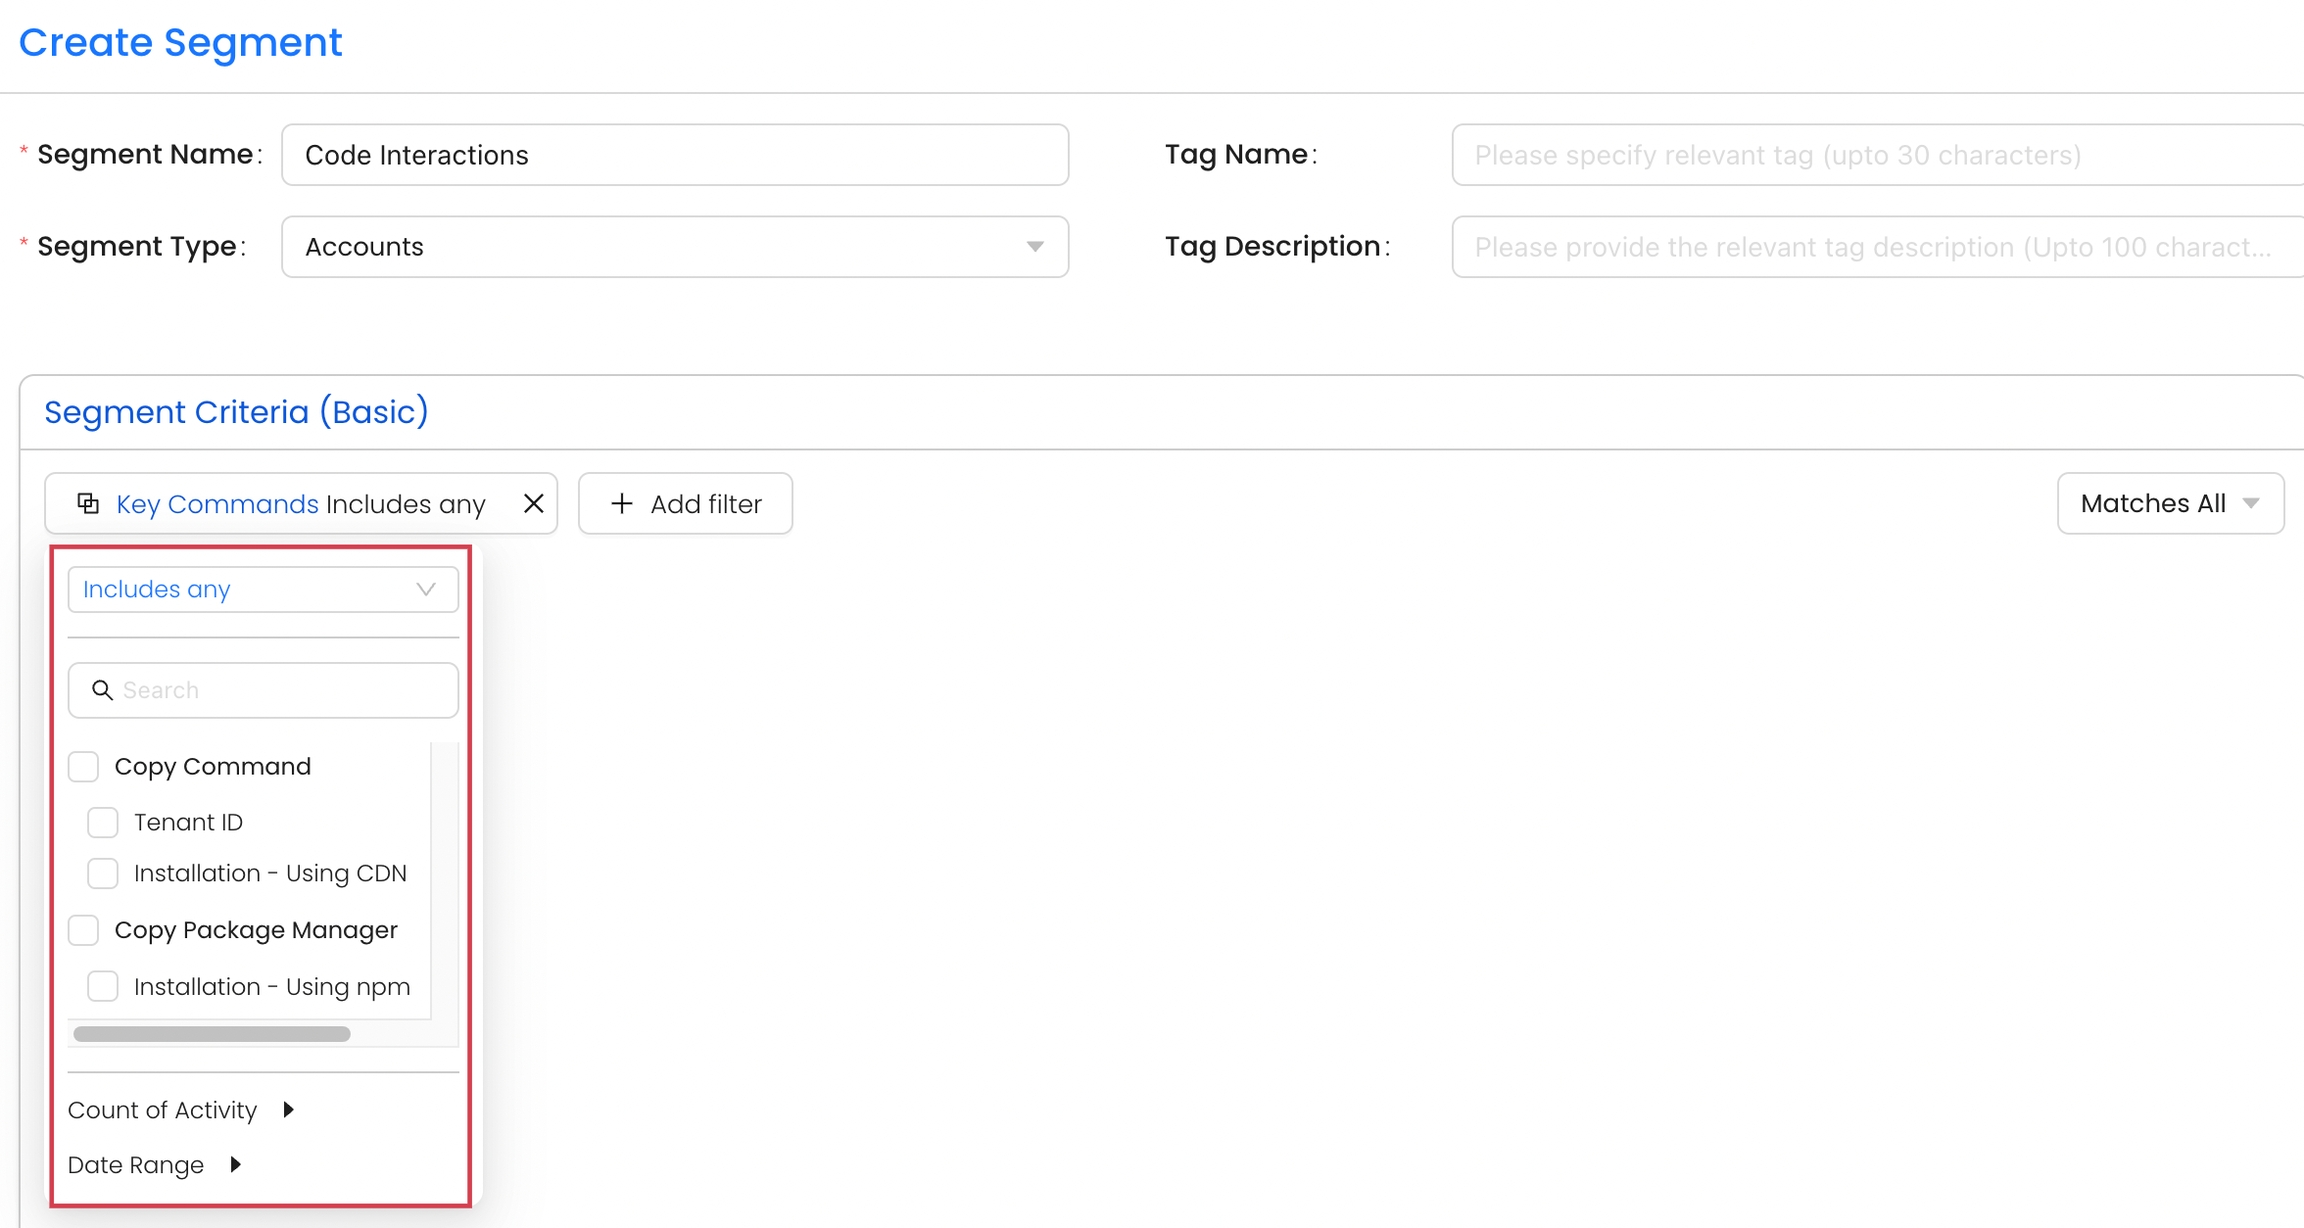
Task: Click the Includes any chevron arrow
Action: (426, 589)
